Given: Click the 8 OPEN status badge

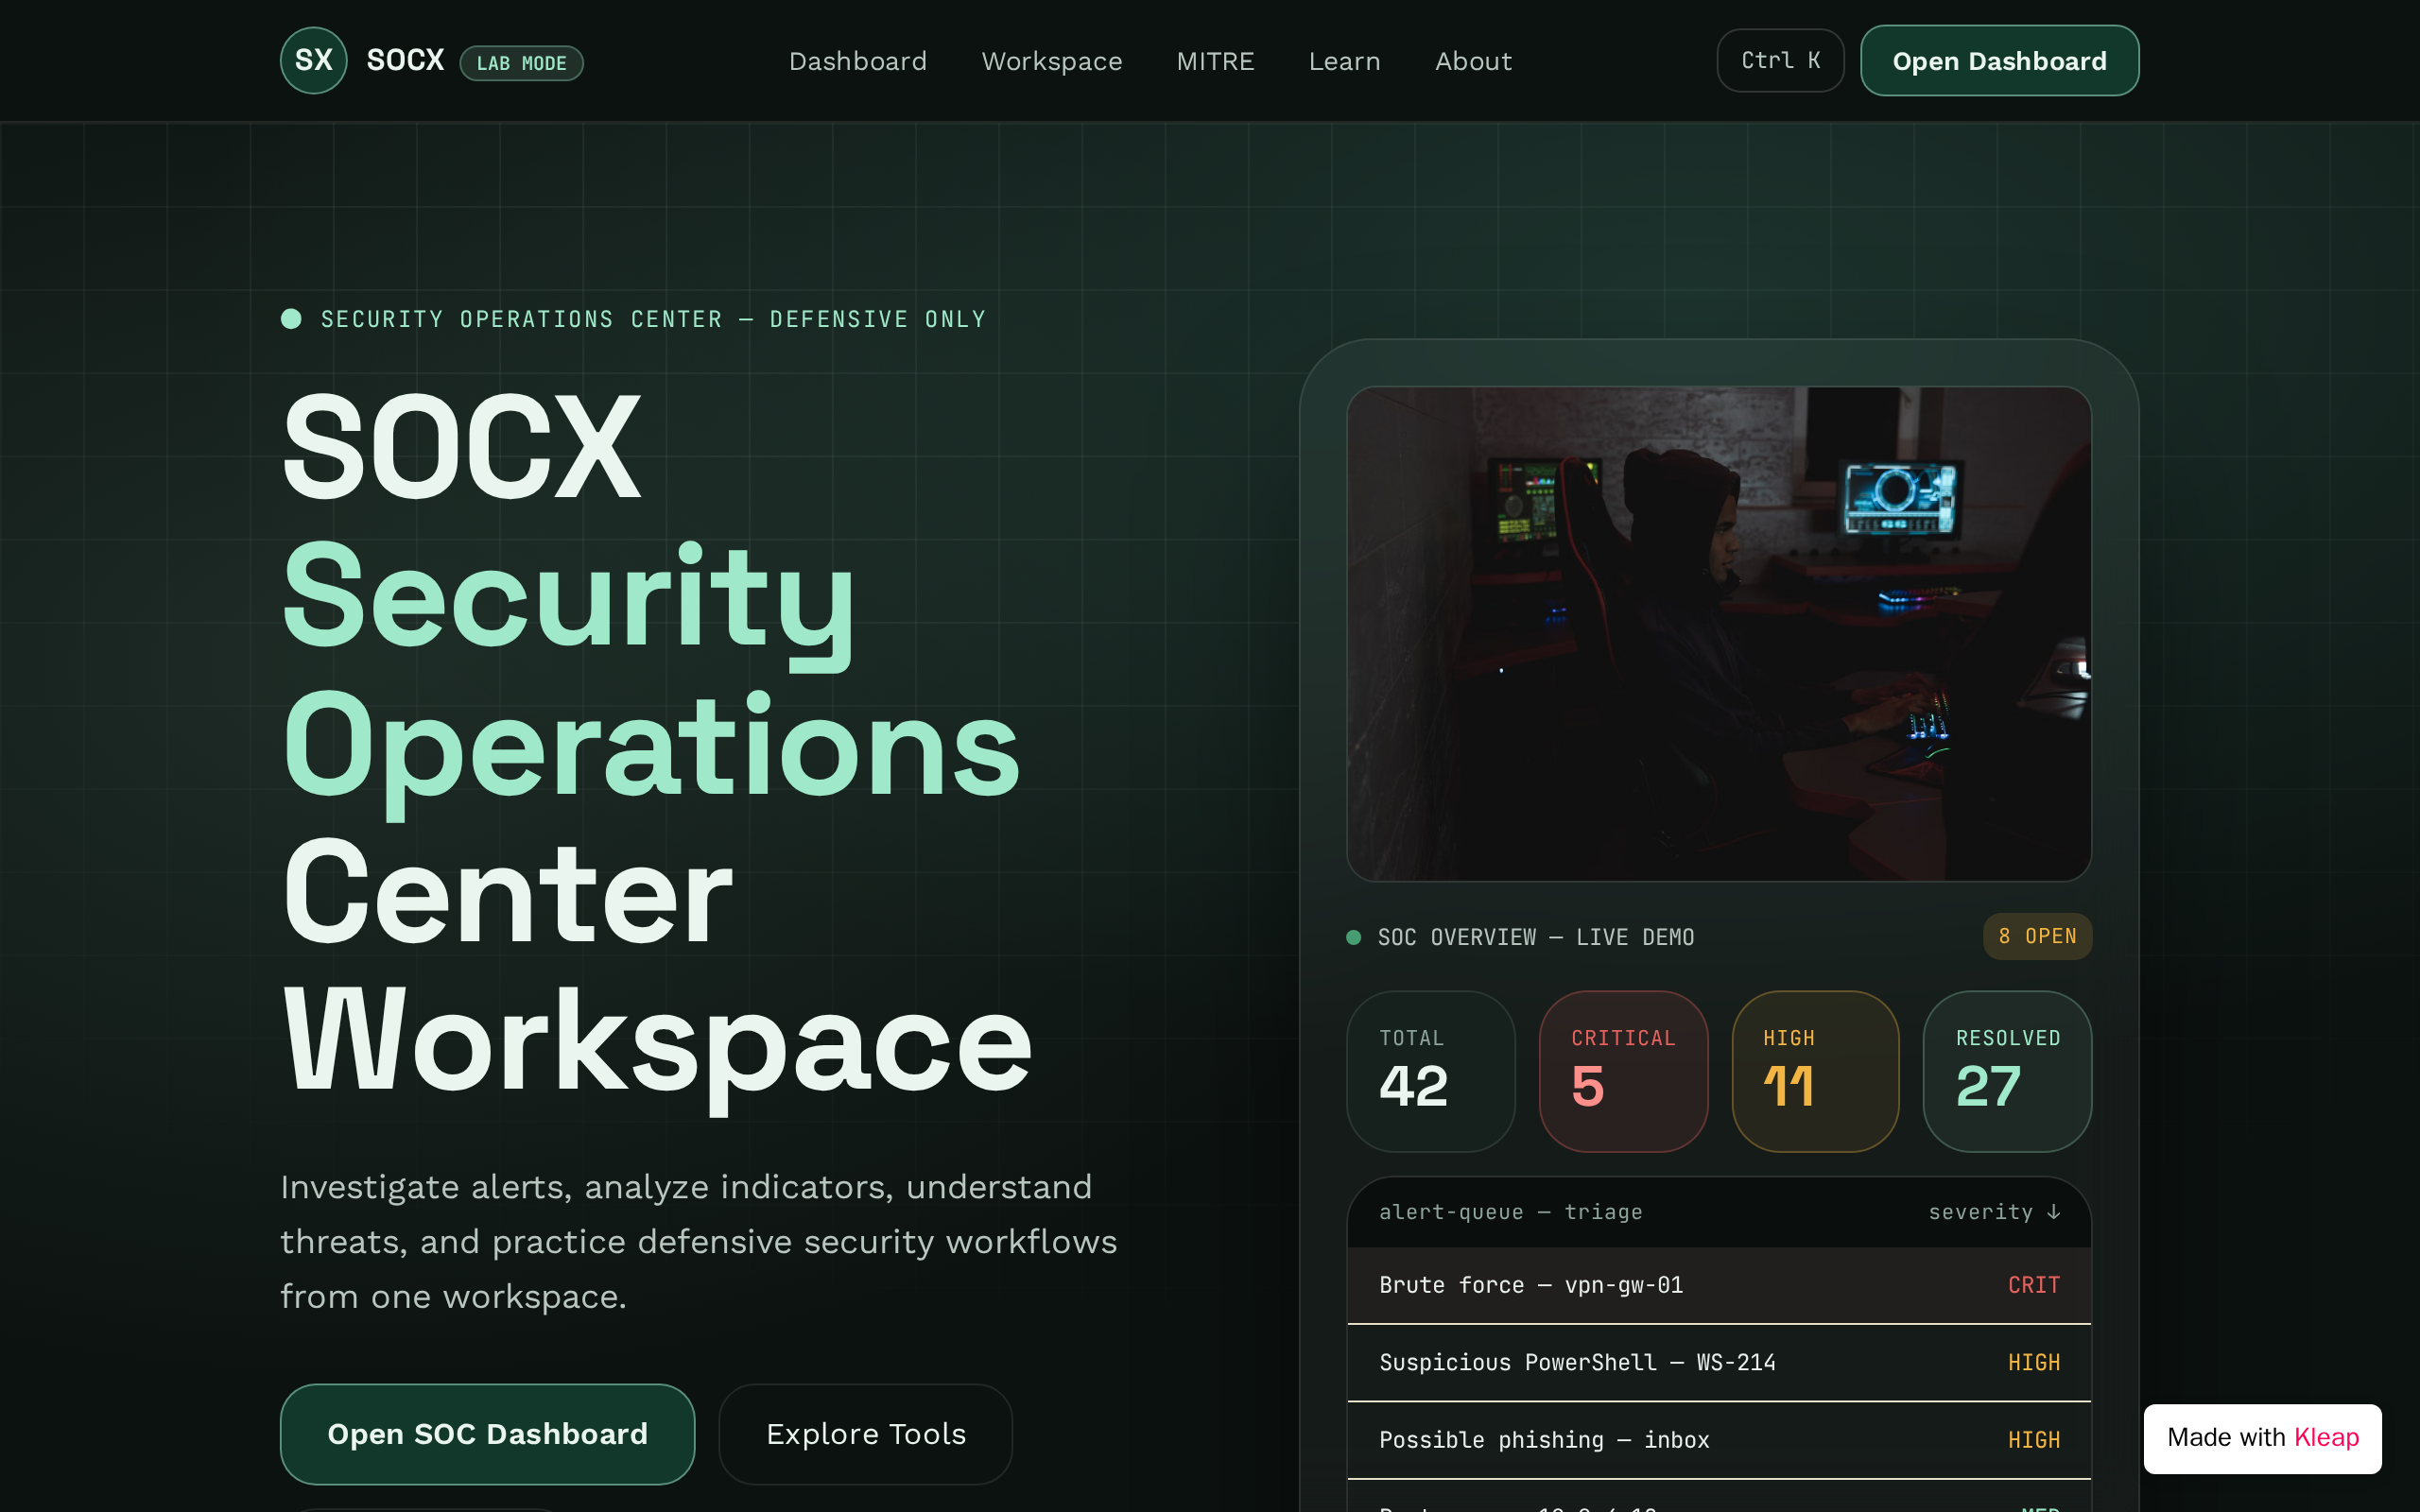Looking at the screenshot, I should [x=2037, y=936].
